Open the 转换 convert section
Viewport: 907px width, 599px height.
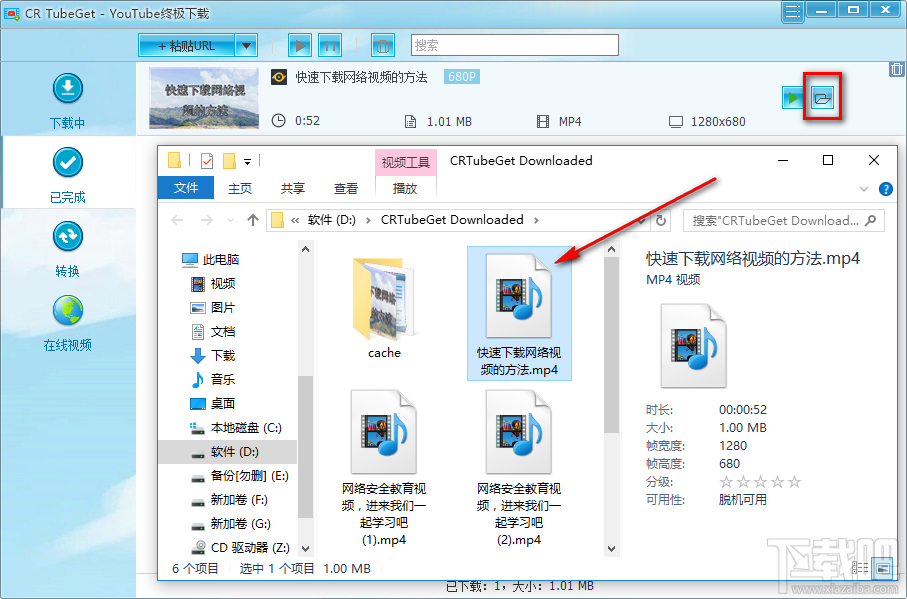pyautogui.click(x=68, y=249)
